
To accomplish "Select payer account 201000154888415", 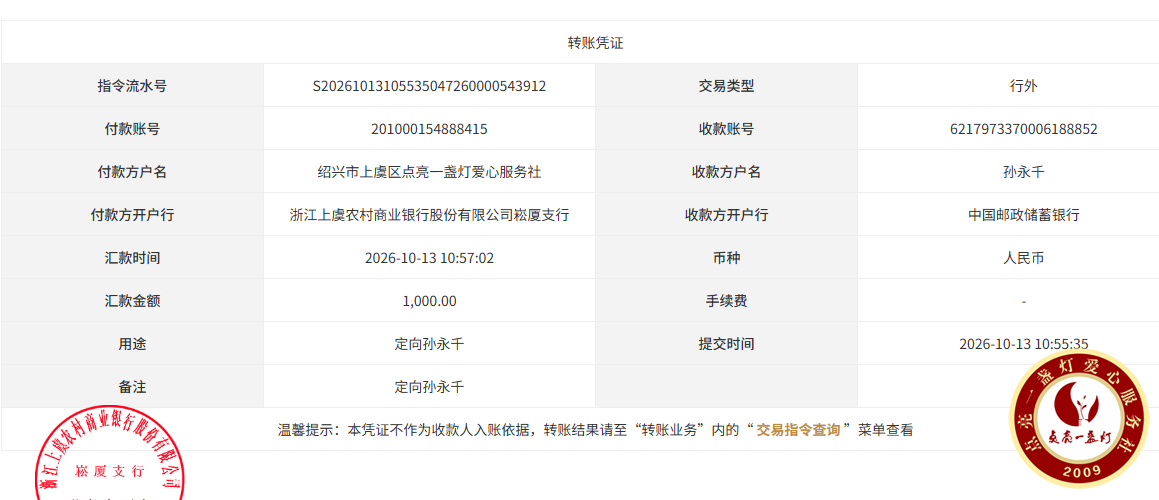I will (x=429, y=129).
